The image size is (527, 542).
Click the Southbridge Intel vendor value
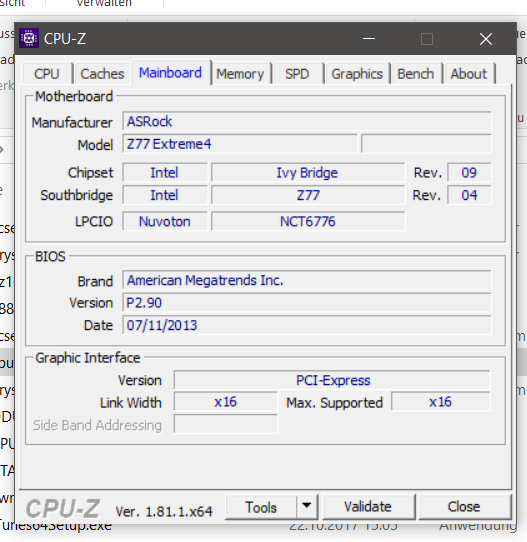click(x=165, y=195)
